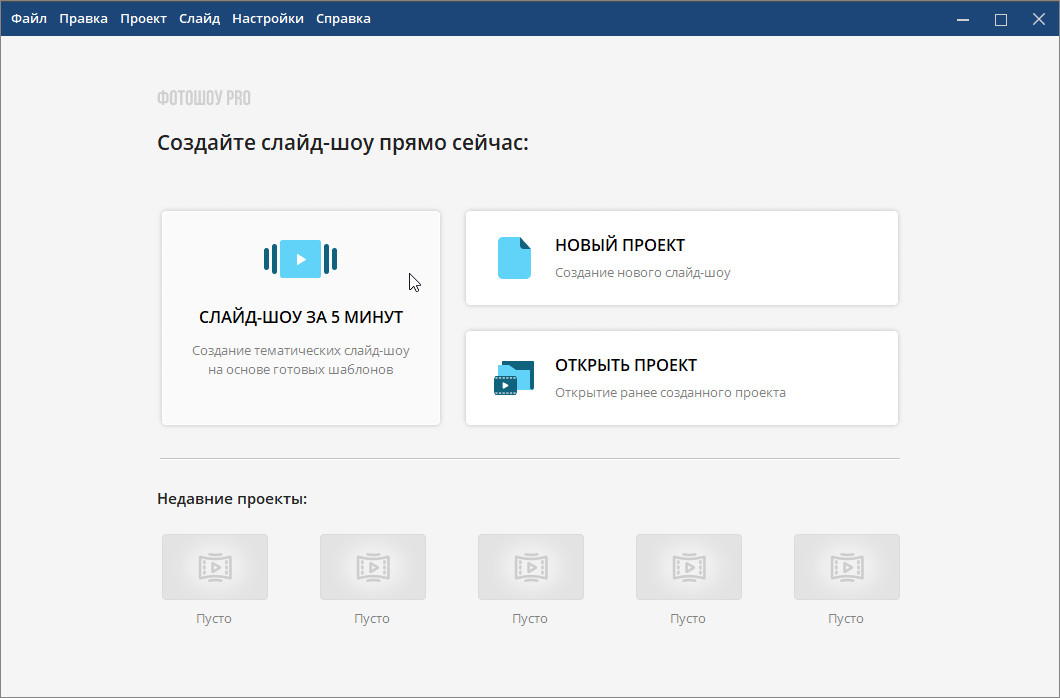
Task: Open the Файл menu
Action: click(x=29, y=18)
